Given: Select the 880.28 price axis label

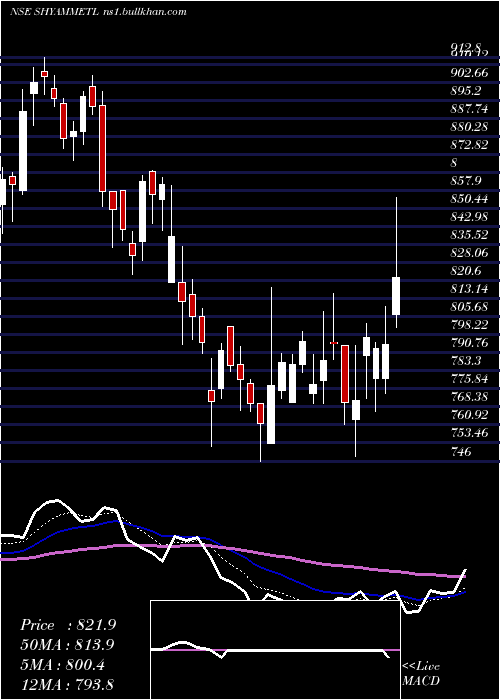Looking at the screenshot, I should click(x=468, y=127).
